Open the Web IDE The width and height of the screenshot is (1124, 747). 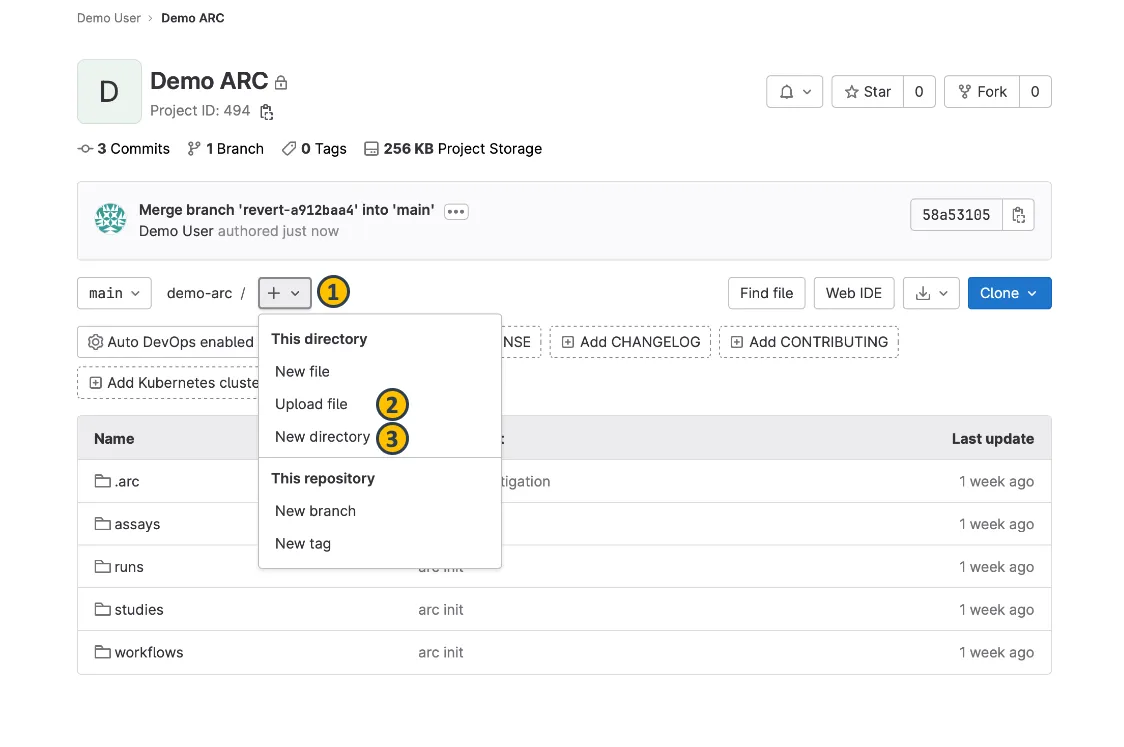854,293
